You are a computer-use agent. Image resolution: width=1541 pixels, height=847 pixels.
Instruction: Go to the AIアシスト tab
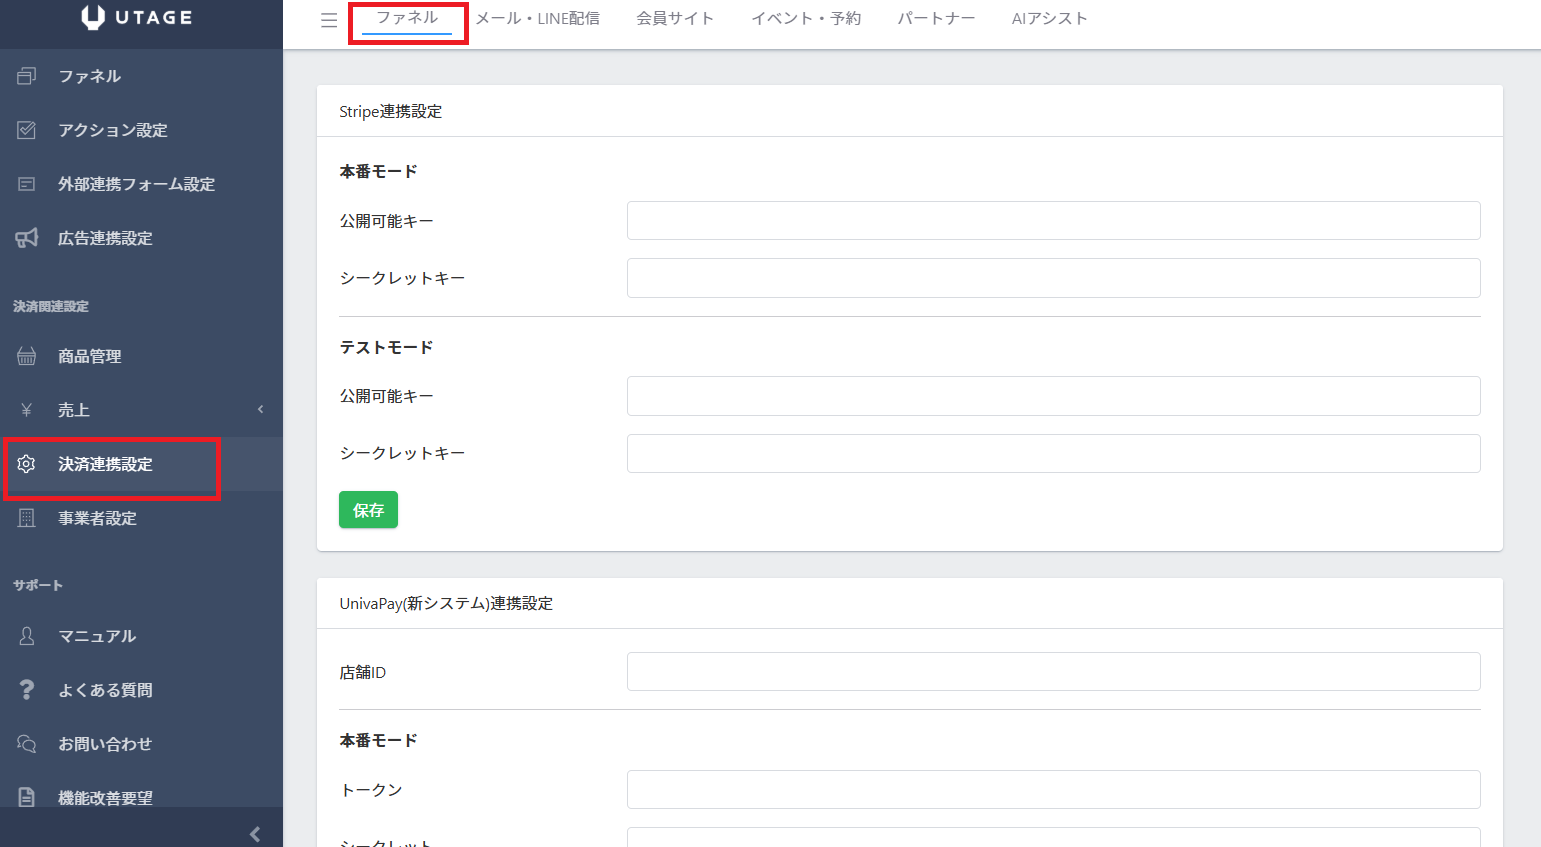pos(1049,19)
